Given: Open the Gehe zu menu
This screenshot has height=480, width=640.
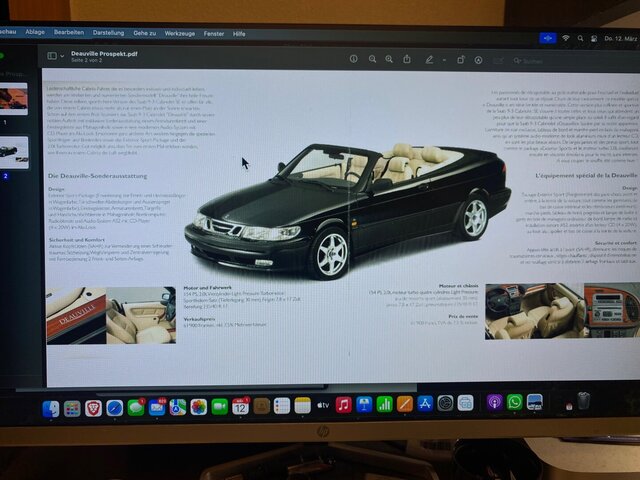Looking at the screenshot, I should [144, 33].
